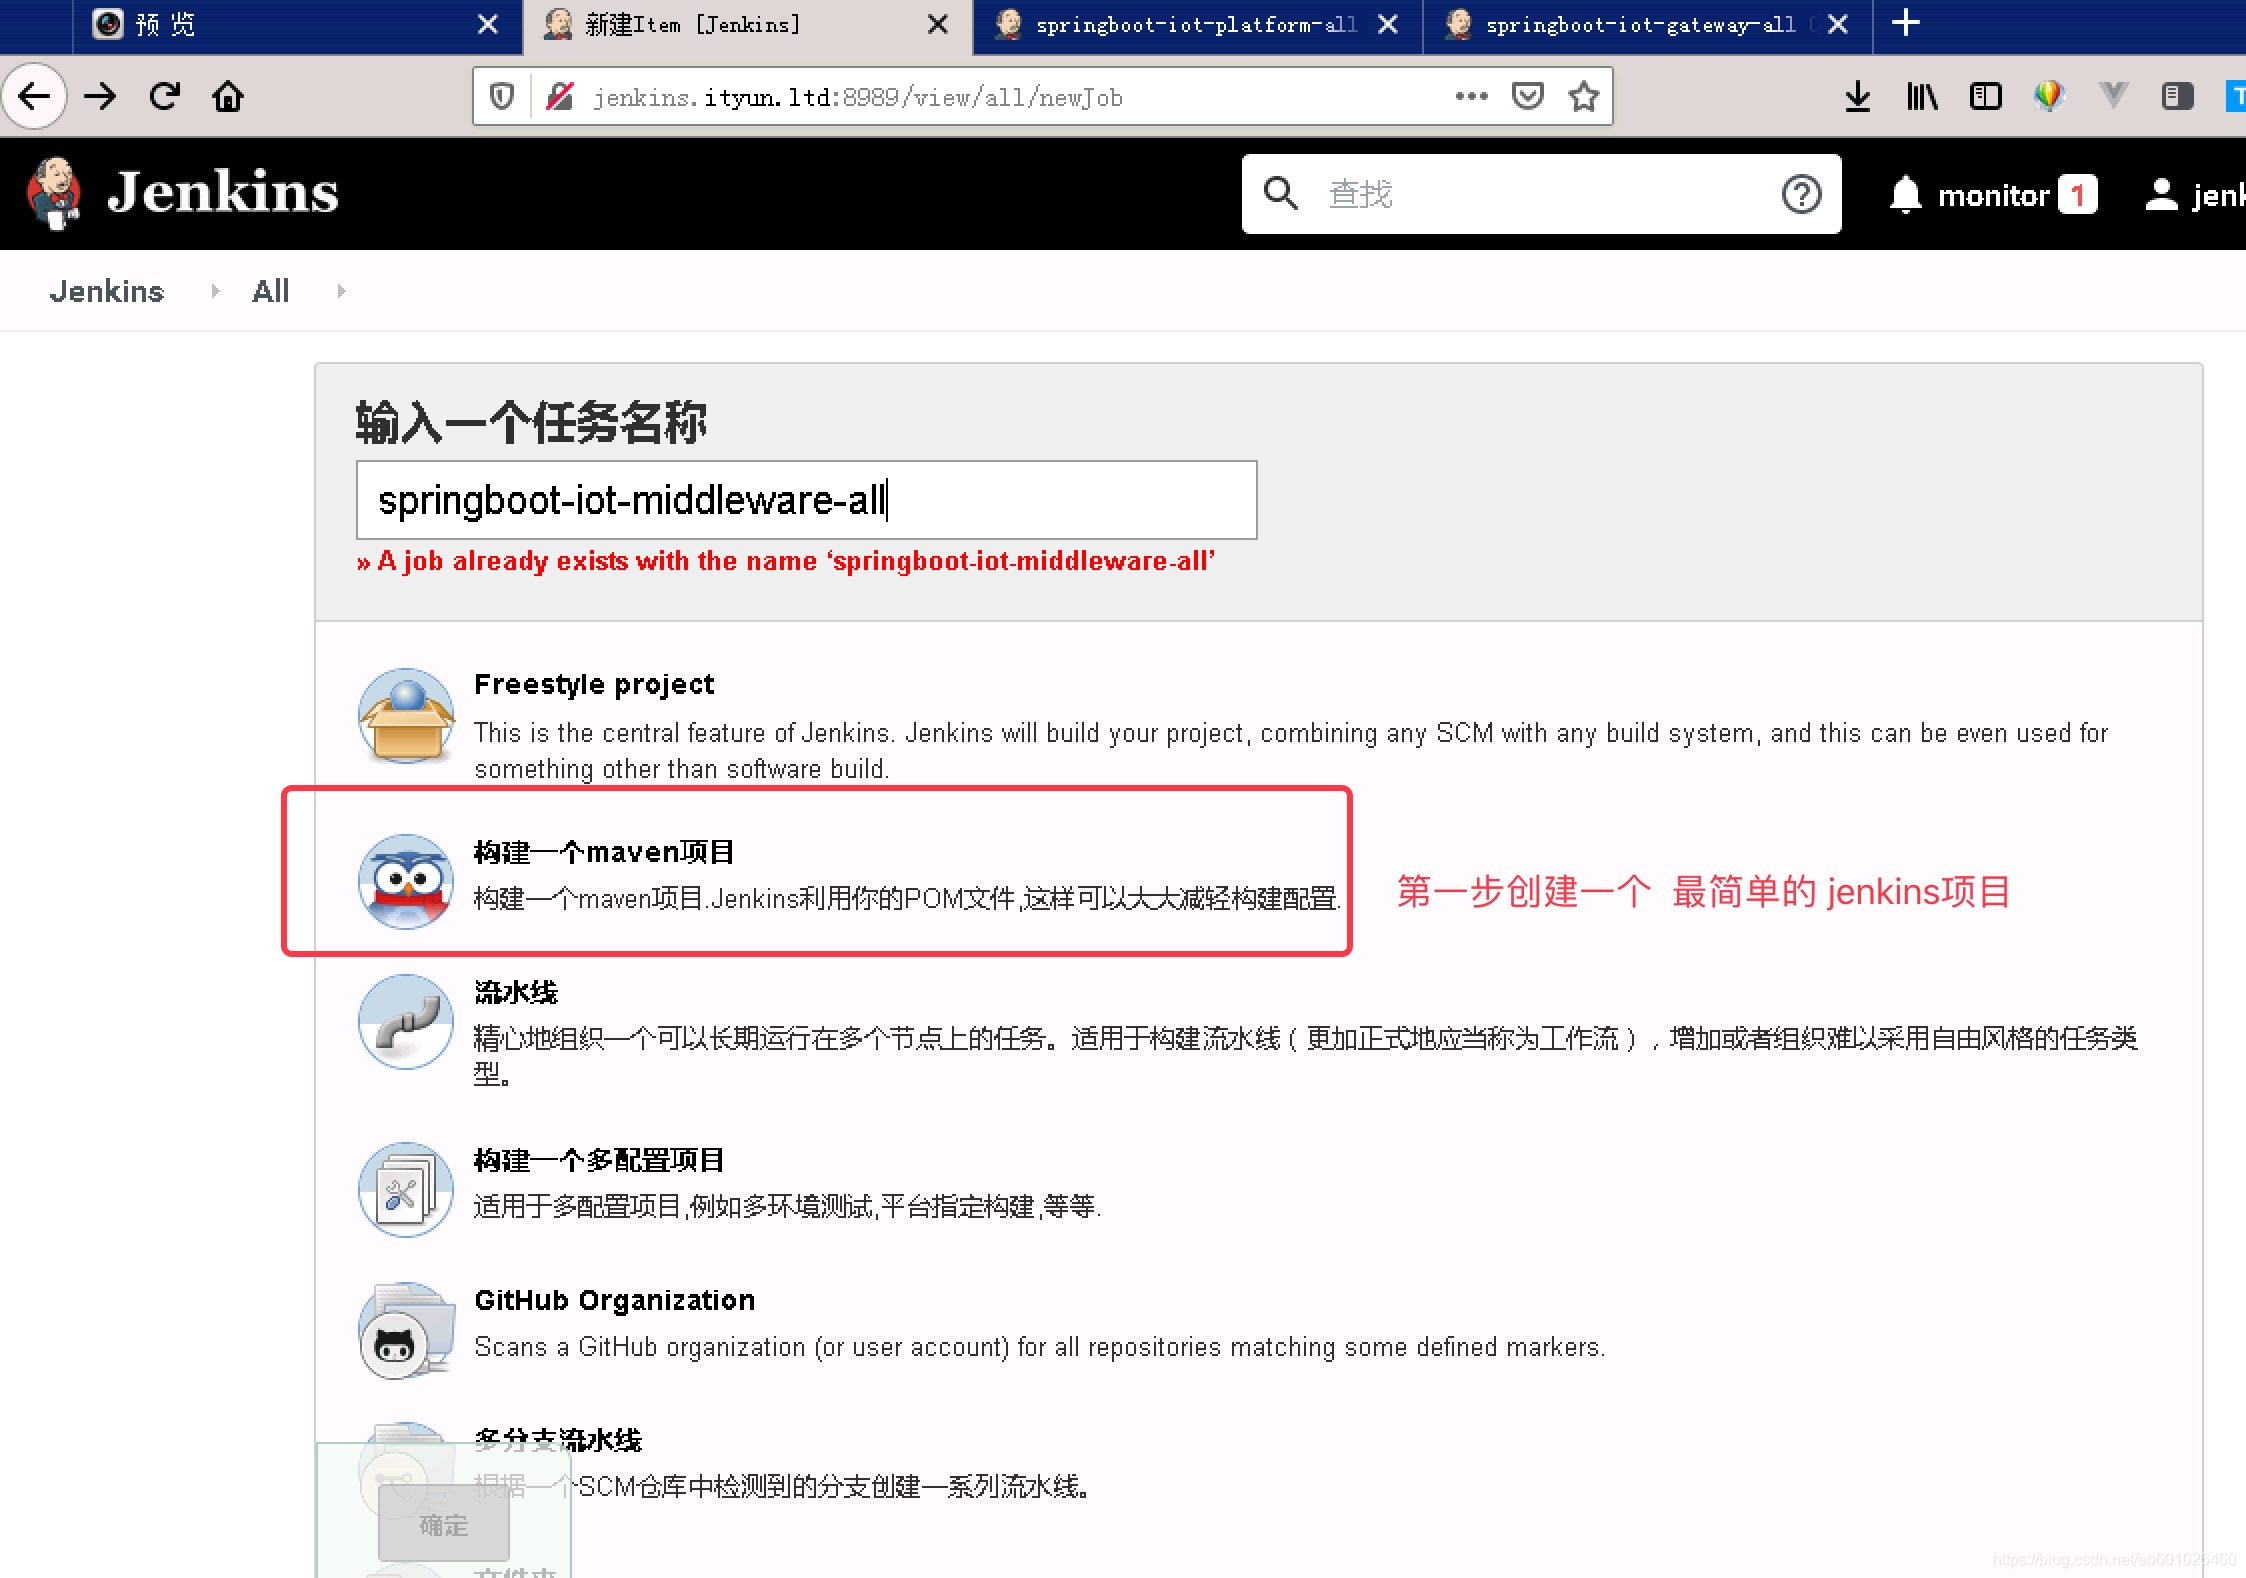Switch to springboot-iot-platform-all tab
Viewport: 2246px width, 1578px height.
coord(1197,25)
